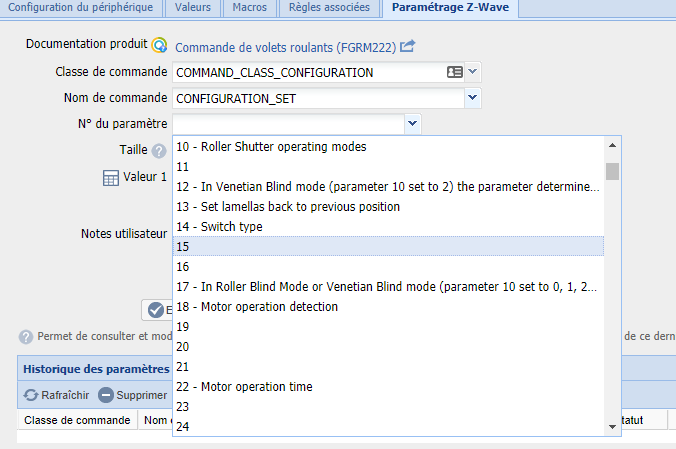
Task: Click the command class card icon
Action: tap(455, 72)
